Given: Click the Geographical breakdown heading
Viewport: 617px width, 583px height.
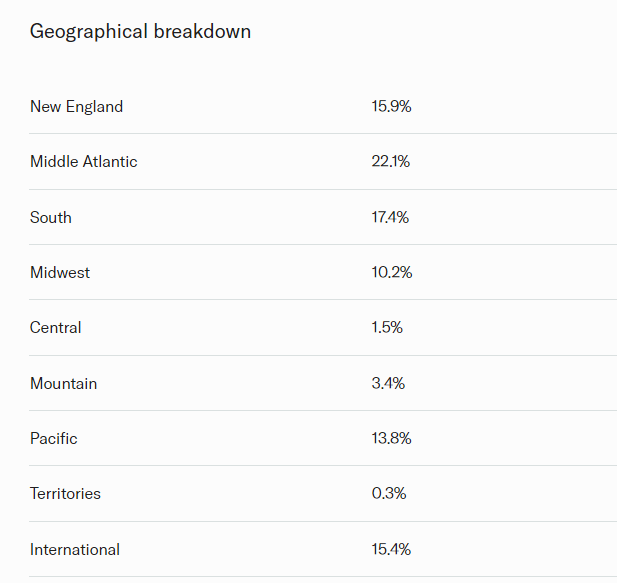Looking at the screenshot, I should pyautogui.click(x=140, y=32).
